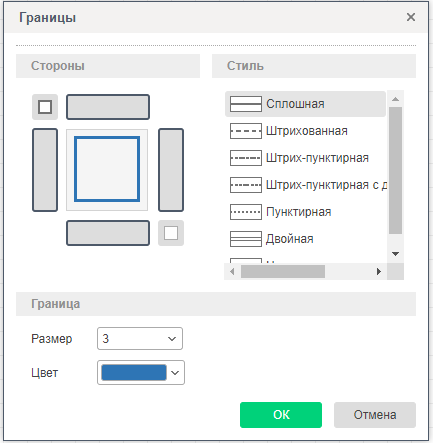Click the horizontal scrollbar right arrow
This screenshot has height=443, width=433.
pyautogui.click(x=379, y=272)
